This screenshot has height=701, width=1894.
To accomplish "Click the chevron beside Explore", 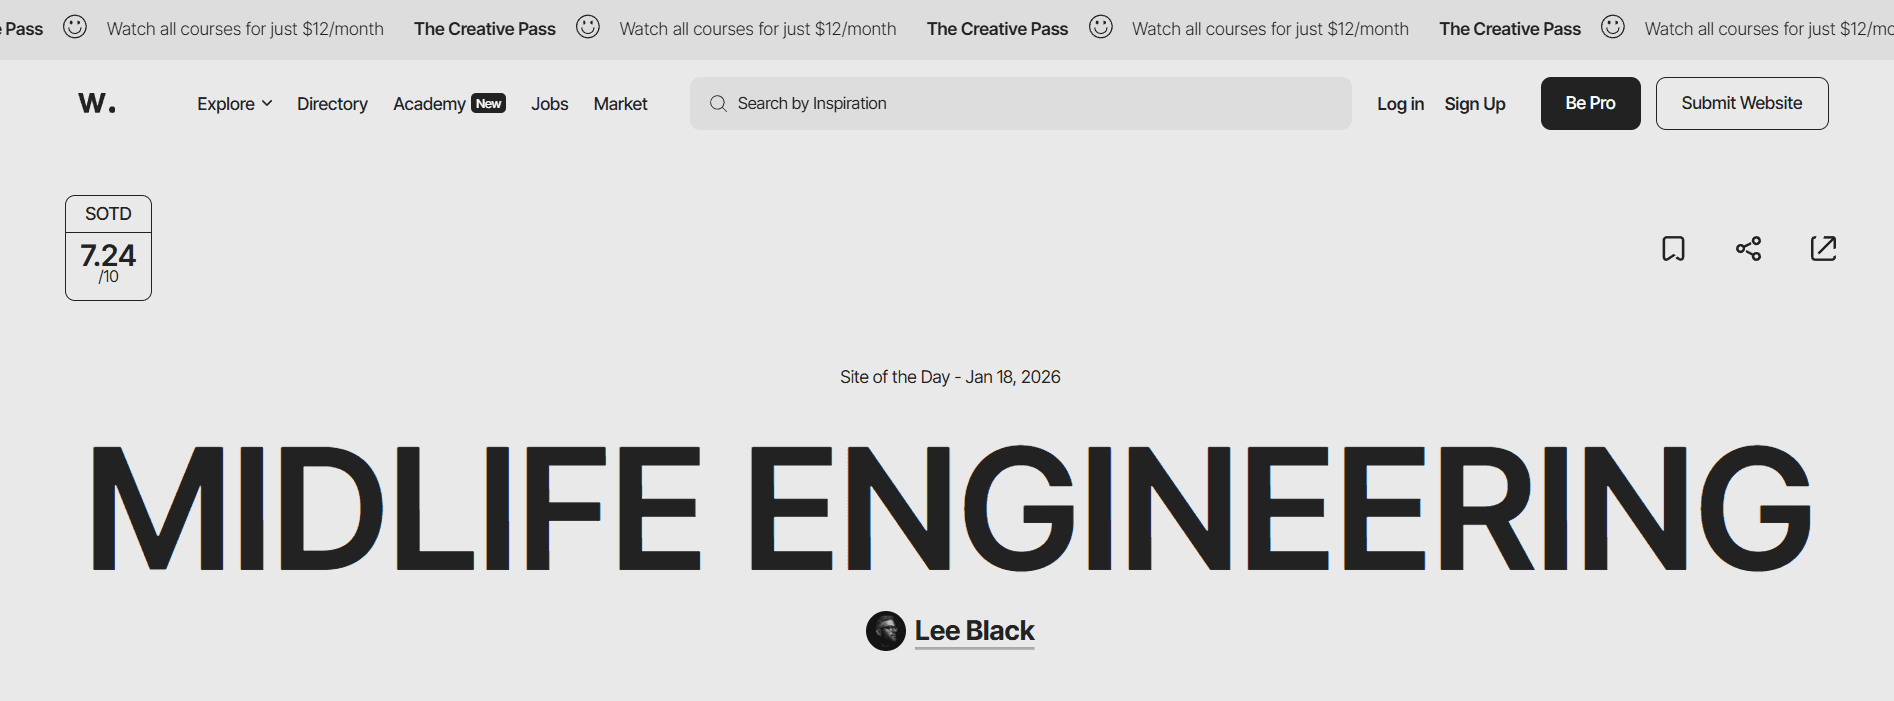I will [x=267, y=103].
